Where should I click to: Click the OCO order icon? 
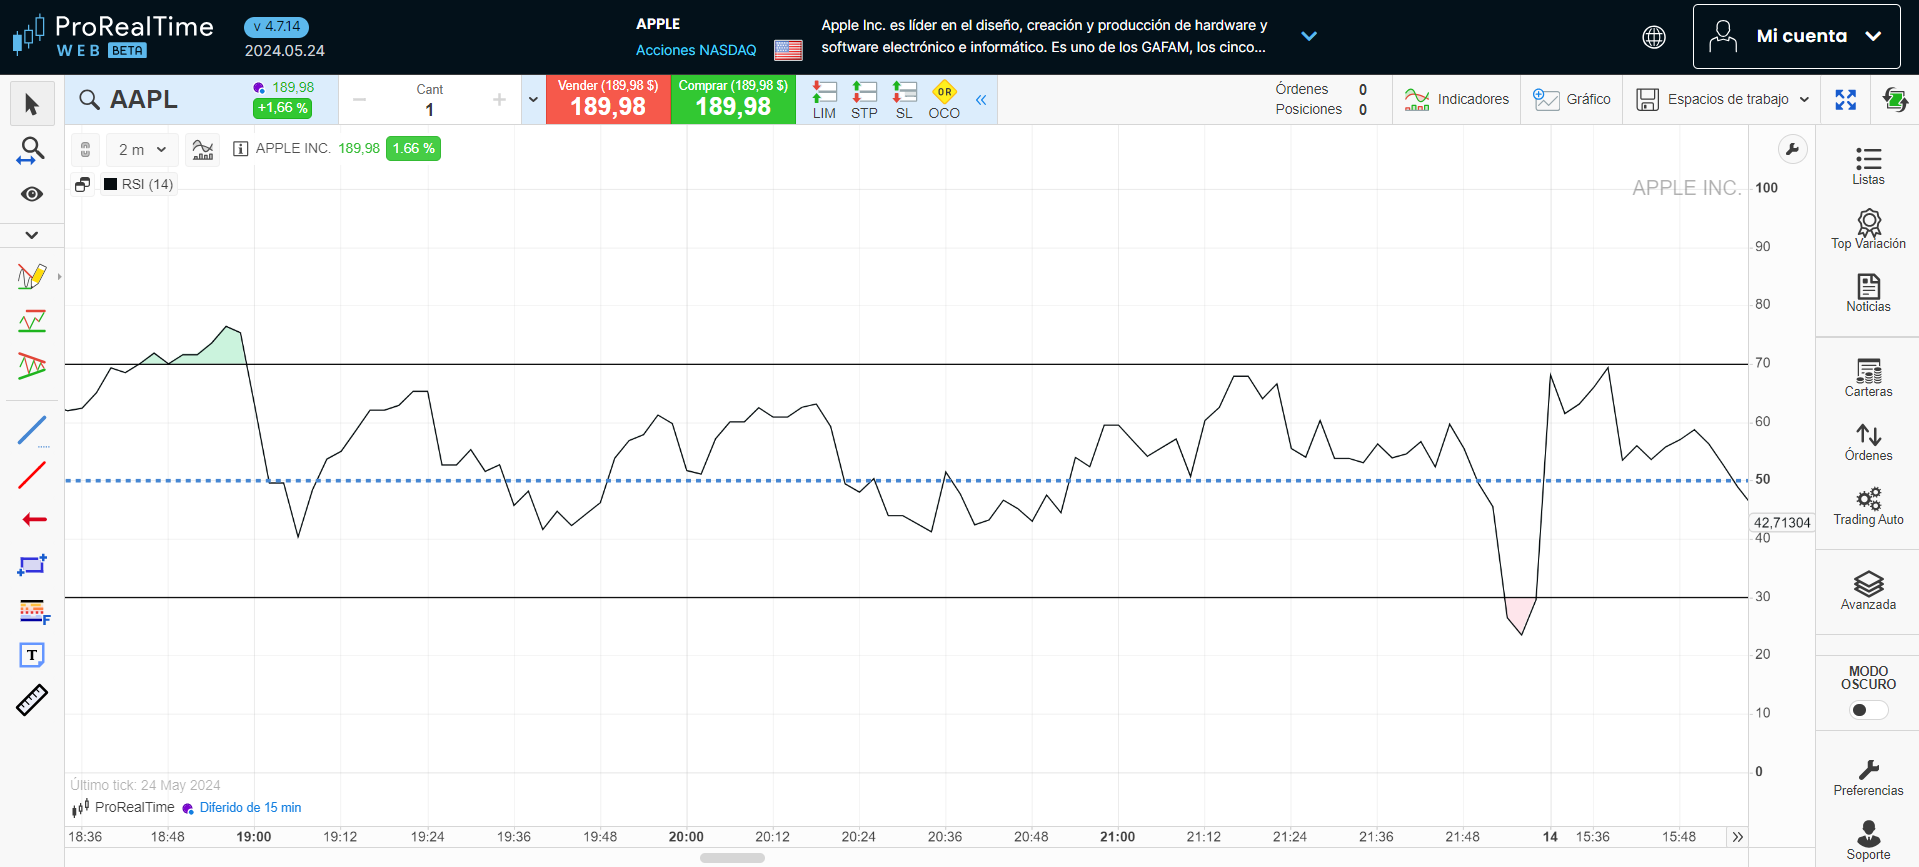pyautogui.click(x=943, y=100)
